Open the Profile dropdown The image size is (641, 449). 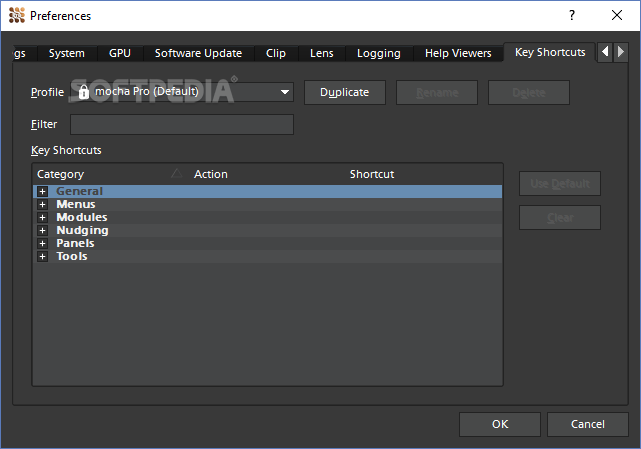pyautogui.click(x=182, y=92)
